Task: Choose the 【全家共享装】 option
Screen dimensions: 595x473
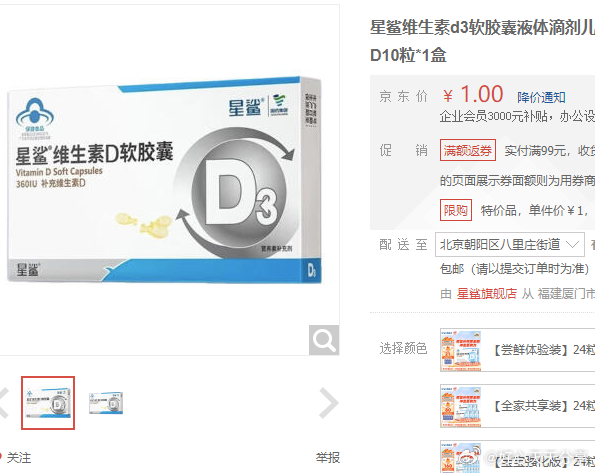Action: (x=518, y=406)
